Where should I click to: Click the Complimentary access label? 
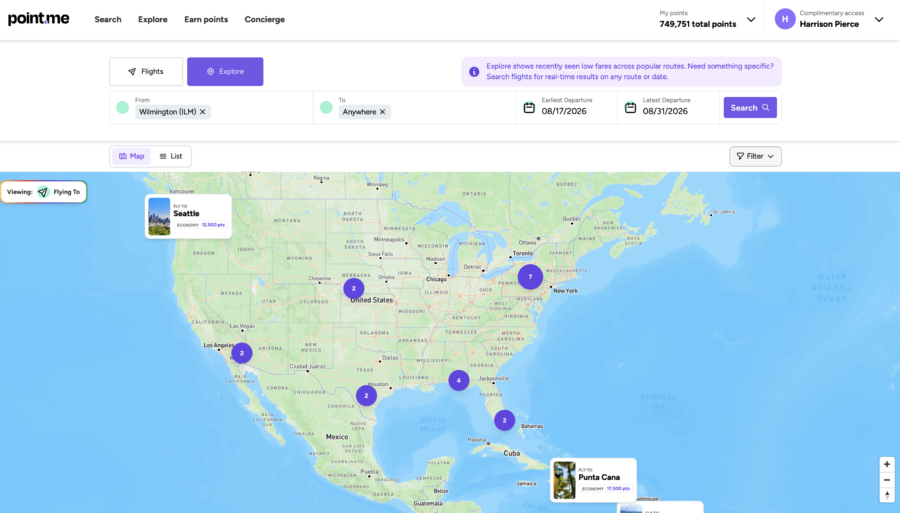[x=832, y=13]
